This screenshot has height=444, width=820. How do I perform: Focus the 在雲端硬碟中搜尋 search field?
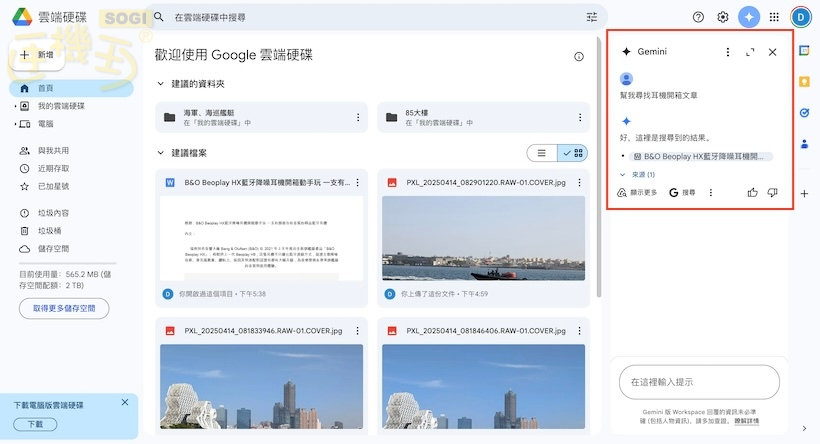[x=377, y=17]
